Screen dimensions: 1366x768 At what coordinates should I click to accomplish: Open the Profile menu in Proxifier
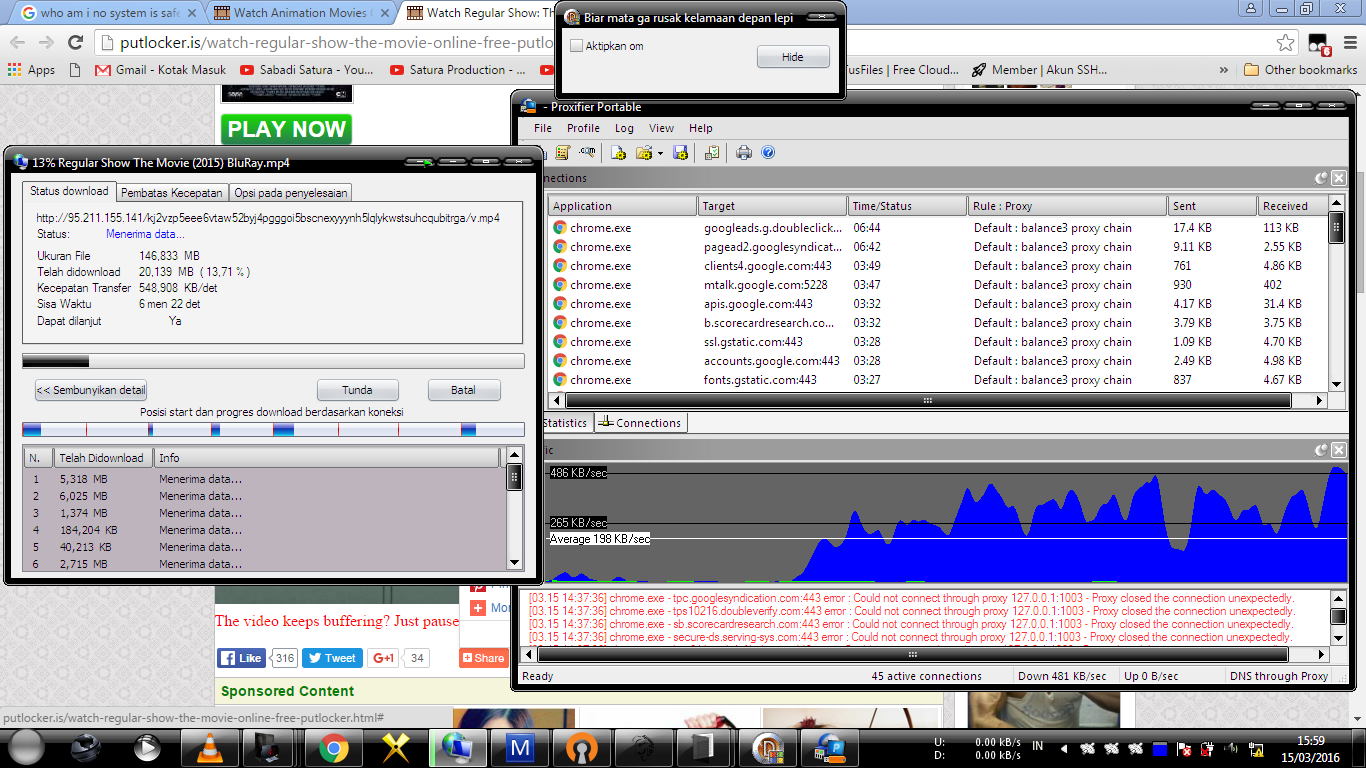pyautogui.click(x=583, y=128)
